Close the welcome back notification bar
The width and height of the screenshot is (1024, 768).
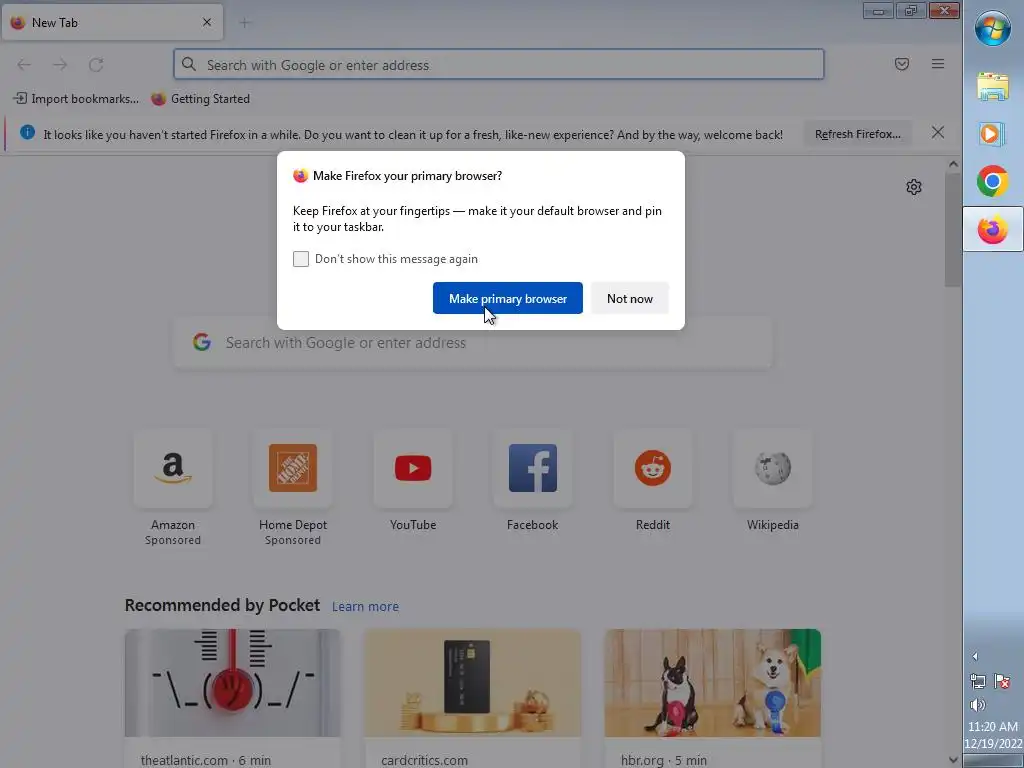pos(938,133)
